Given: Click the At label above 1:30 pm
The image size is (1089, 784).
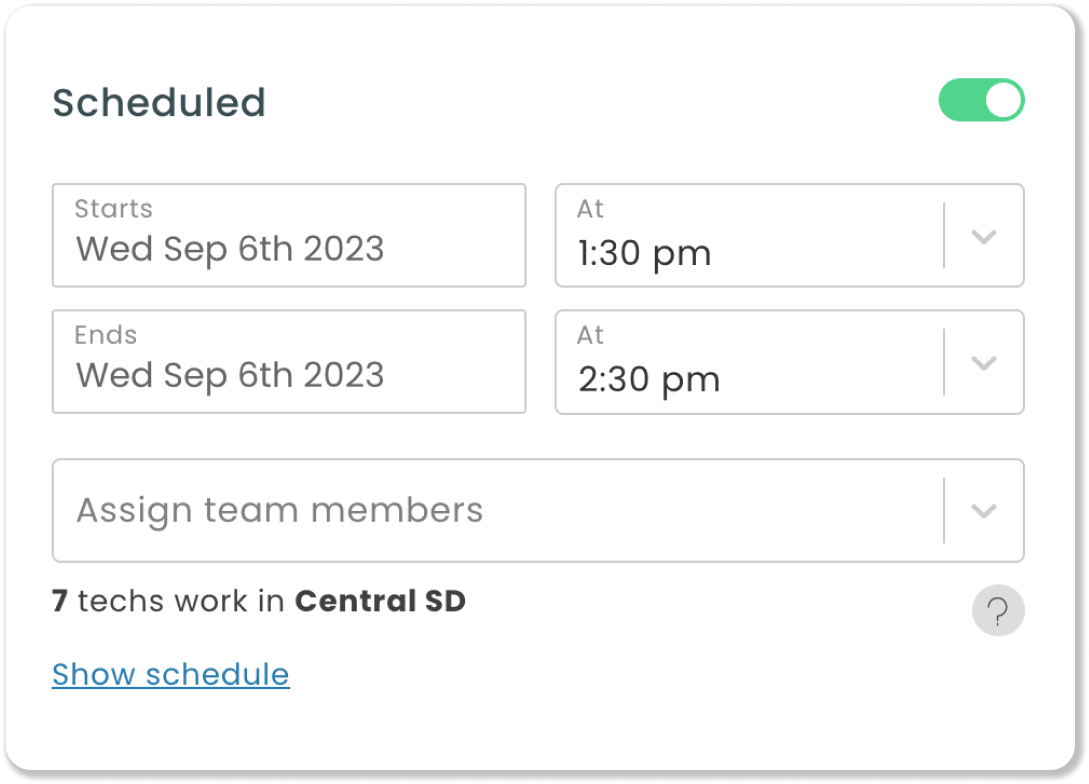Looking at the screenshot, I should [590, 209].
